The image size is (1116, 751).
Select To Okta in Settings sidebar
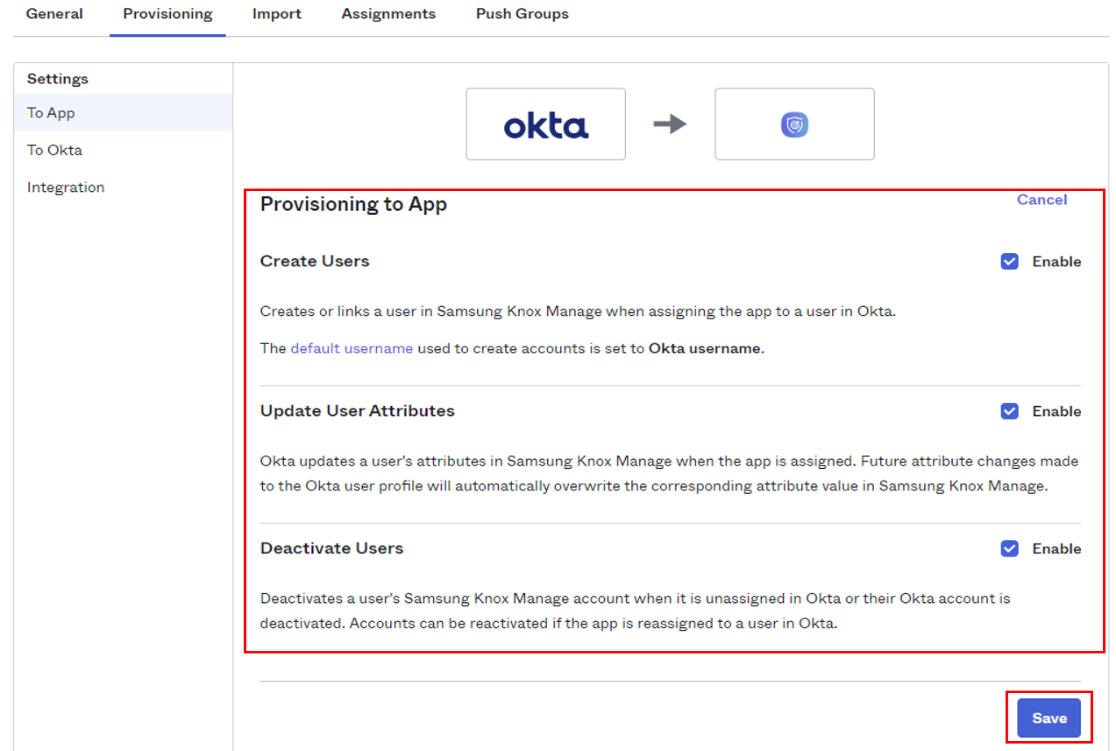54,150
